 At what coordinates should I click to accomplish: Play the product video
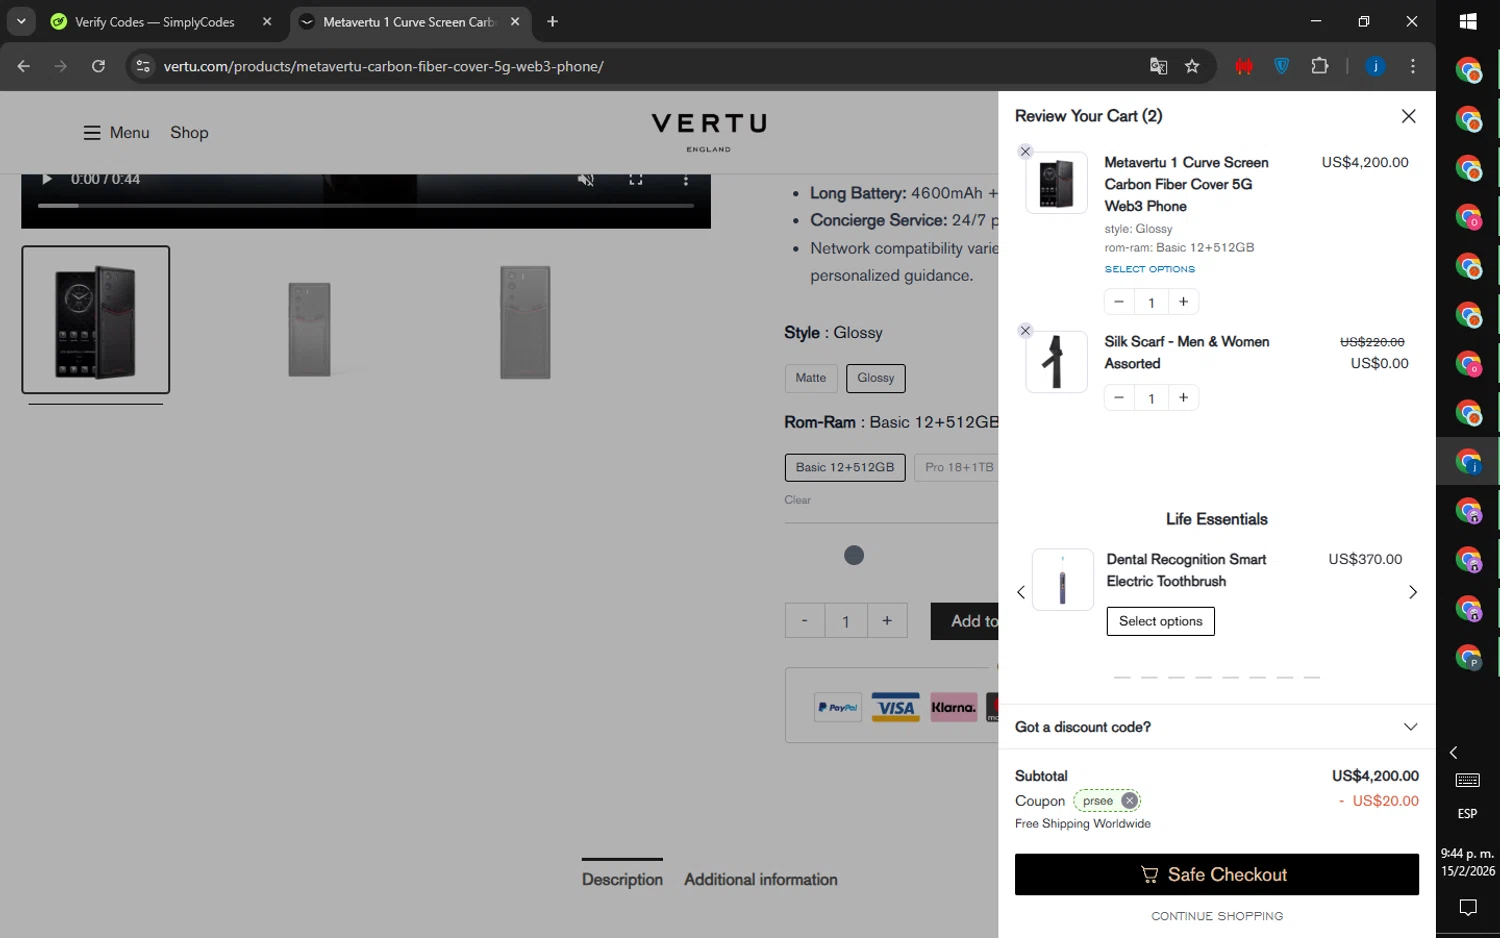(x=46, y=180)
